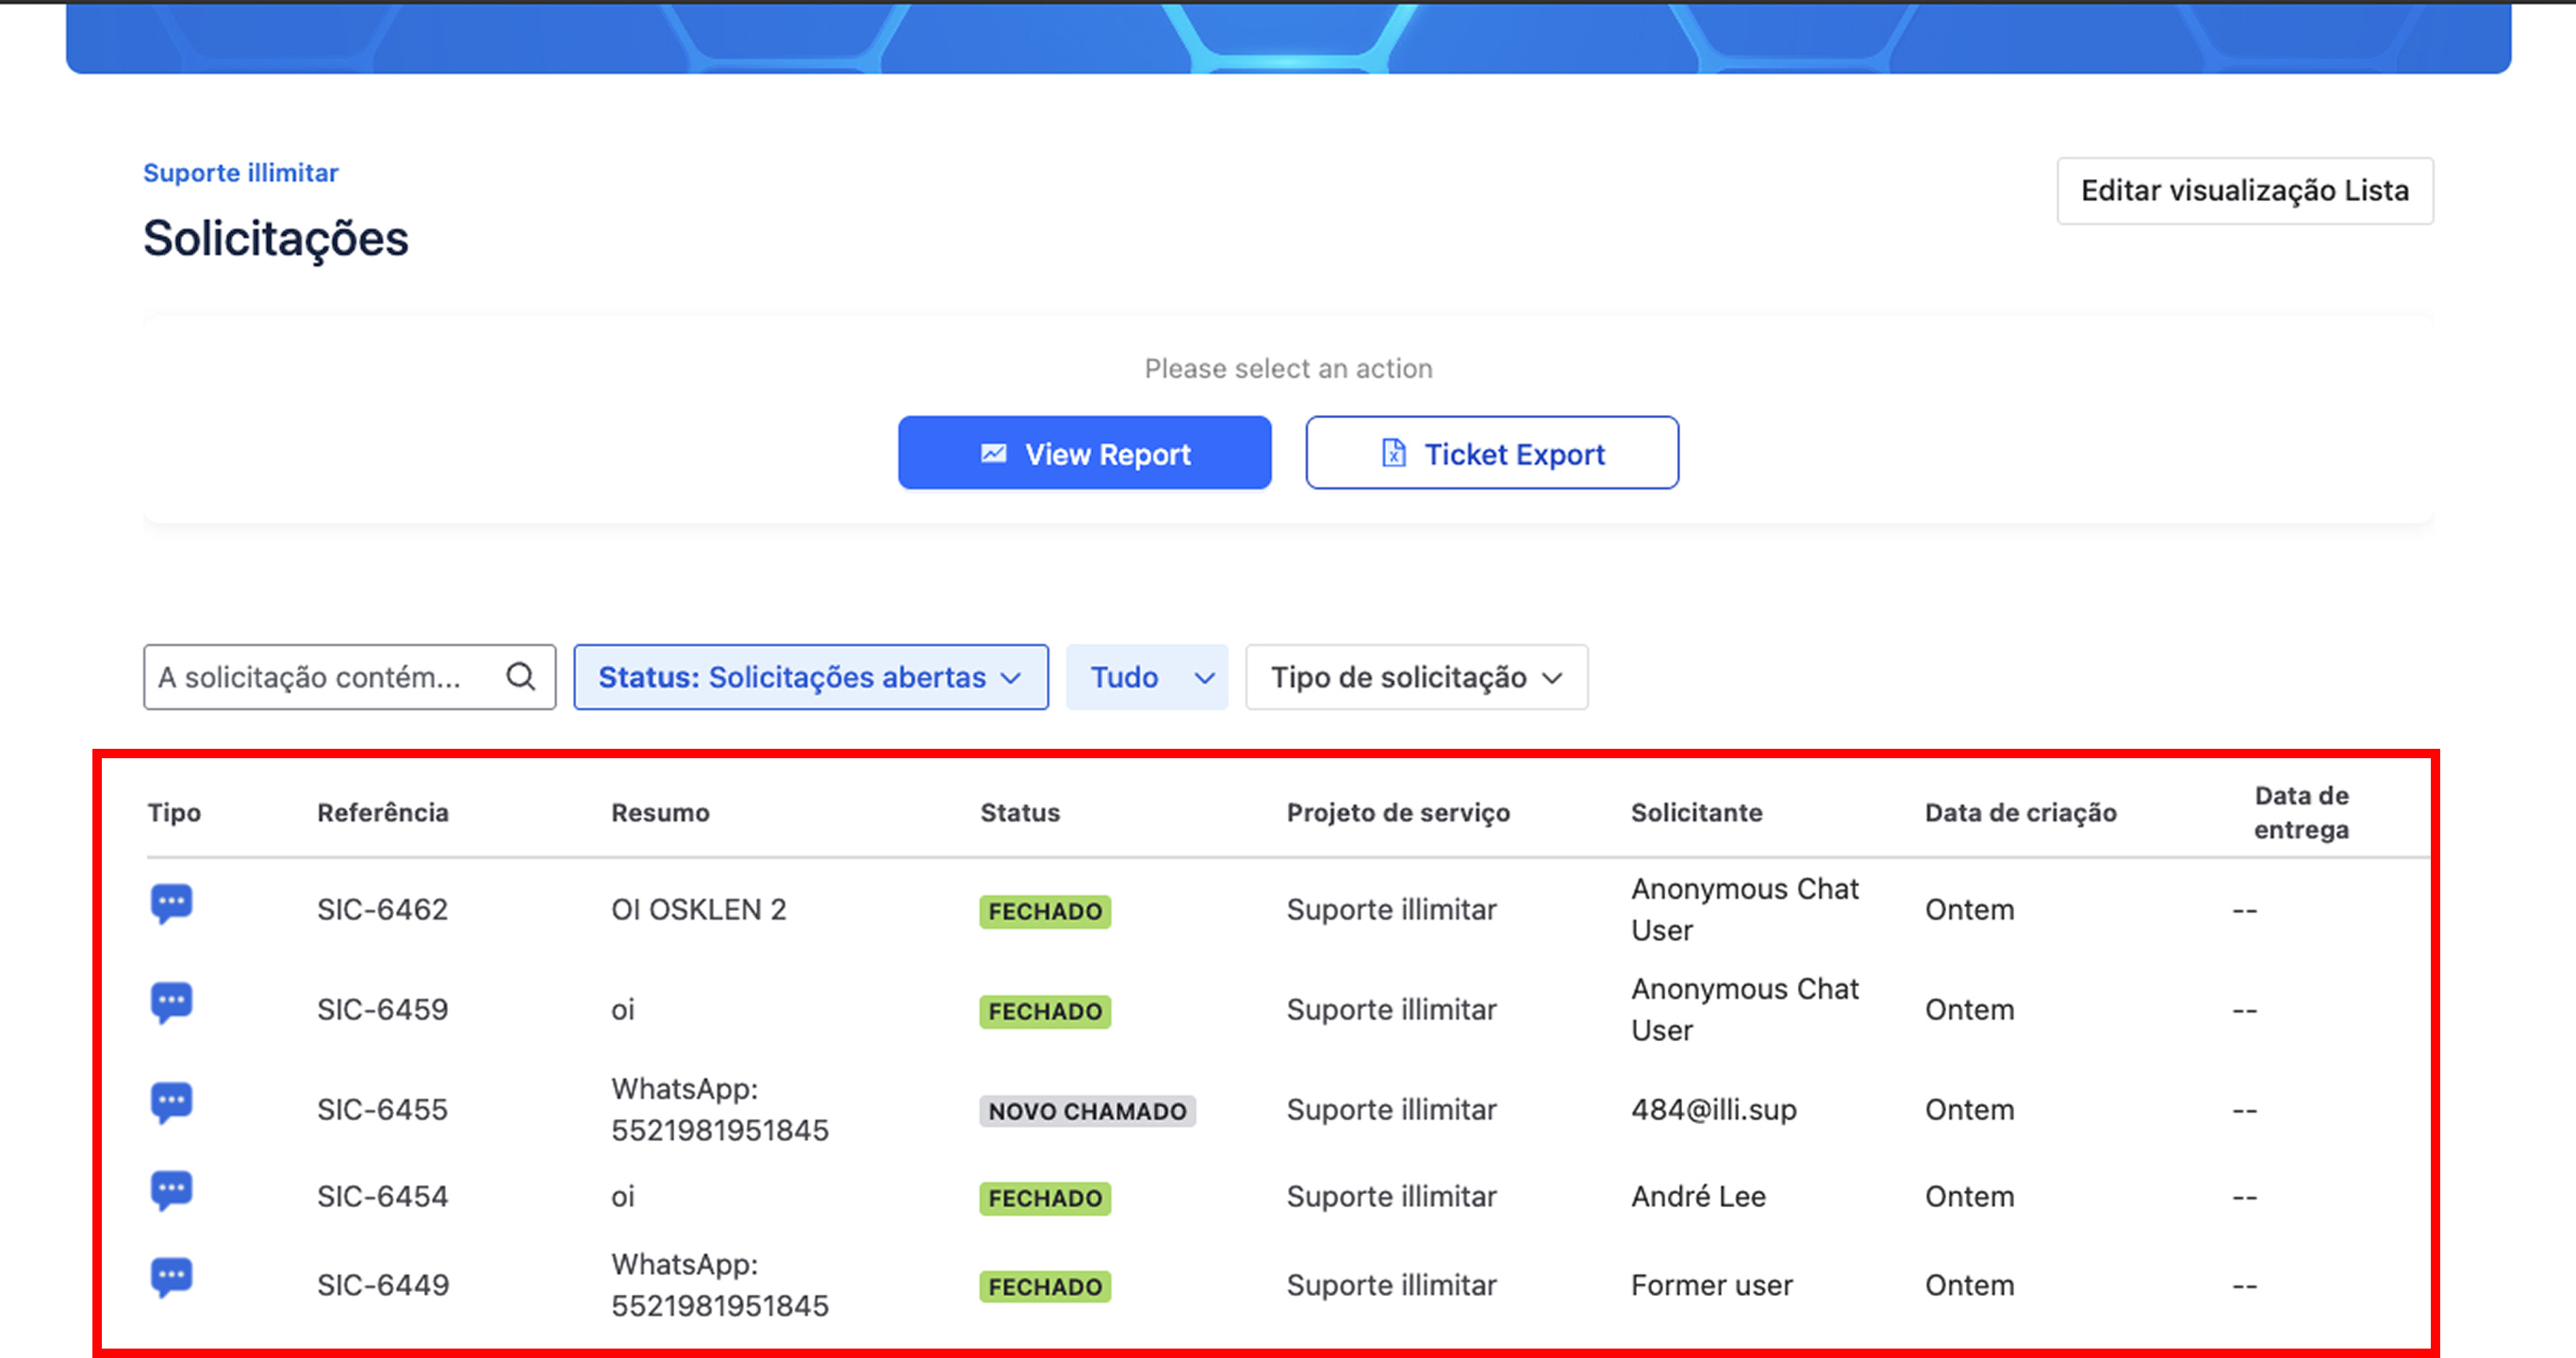Open the Status: Solicitações abertas dropdown
Viewport: 2576px width, 1358px height.
(810, 677)
